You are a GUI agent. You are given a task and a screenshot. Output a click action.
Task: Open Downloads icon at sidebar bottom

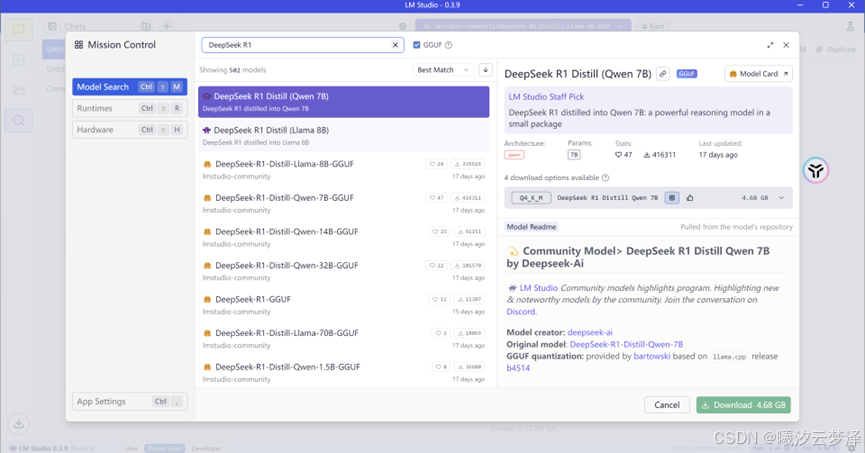(18, 423)
